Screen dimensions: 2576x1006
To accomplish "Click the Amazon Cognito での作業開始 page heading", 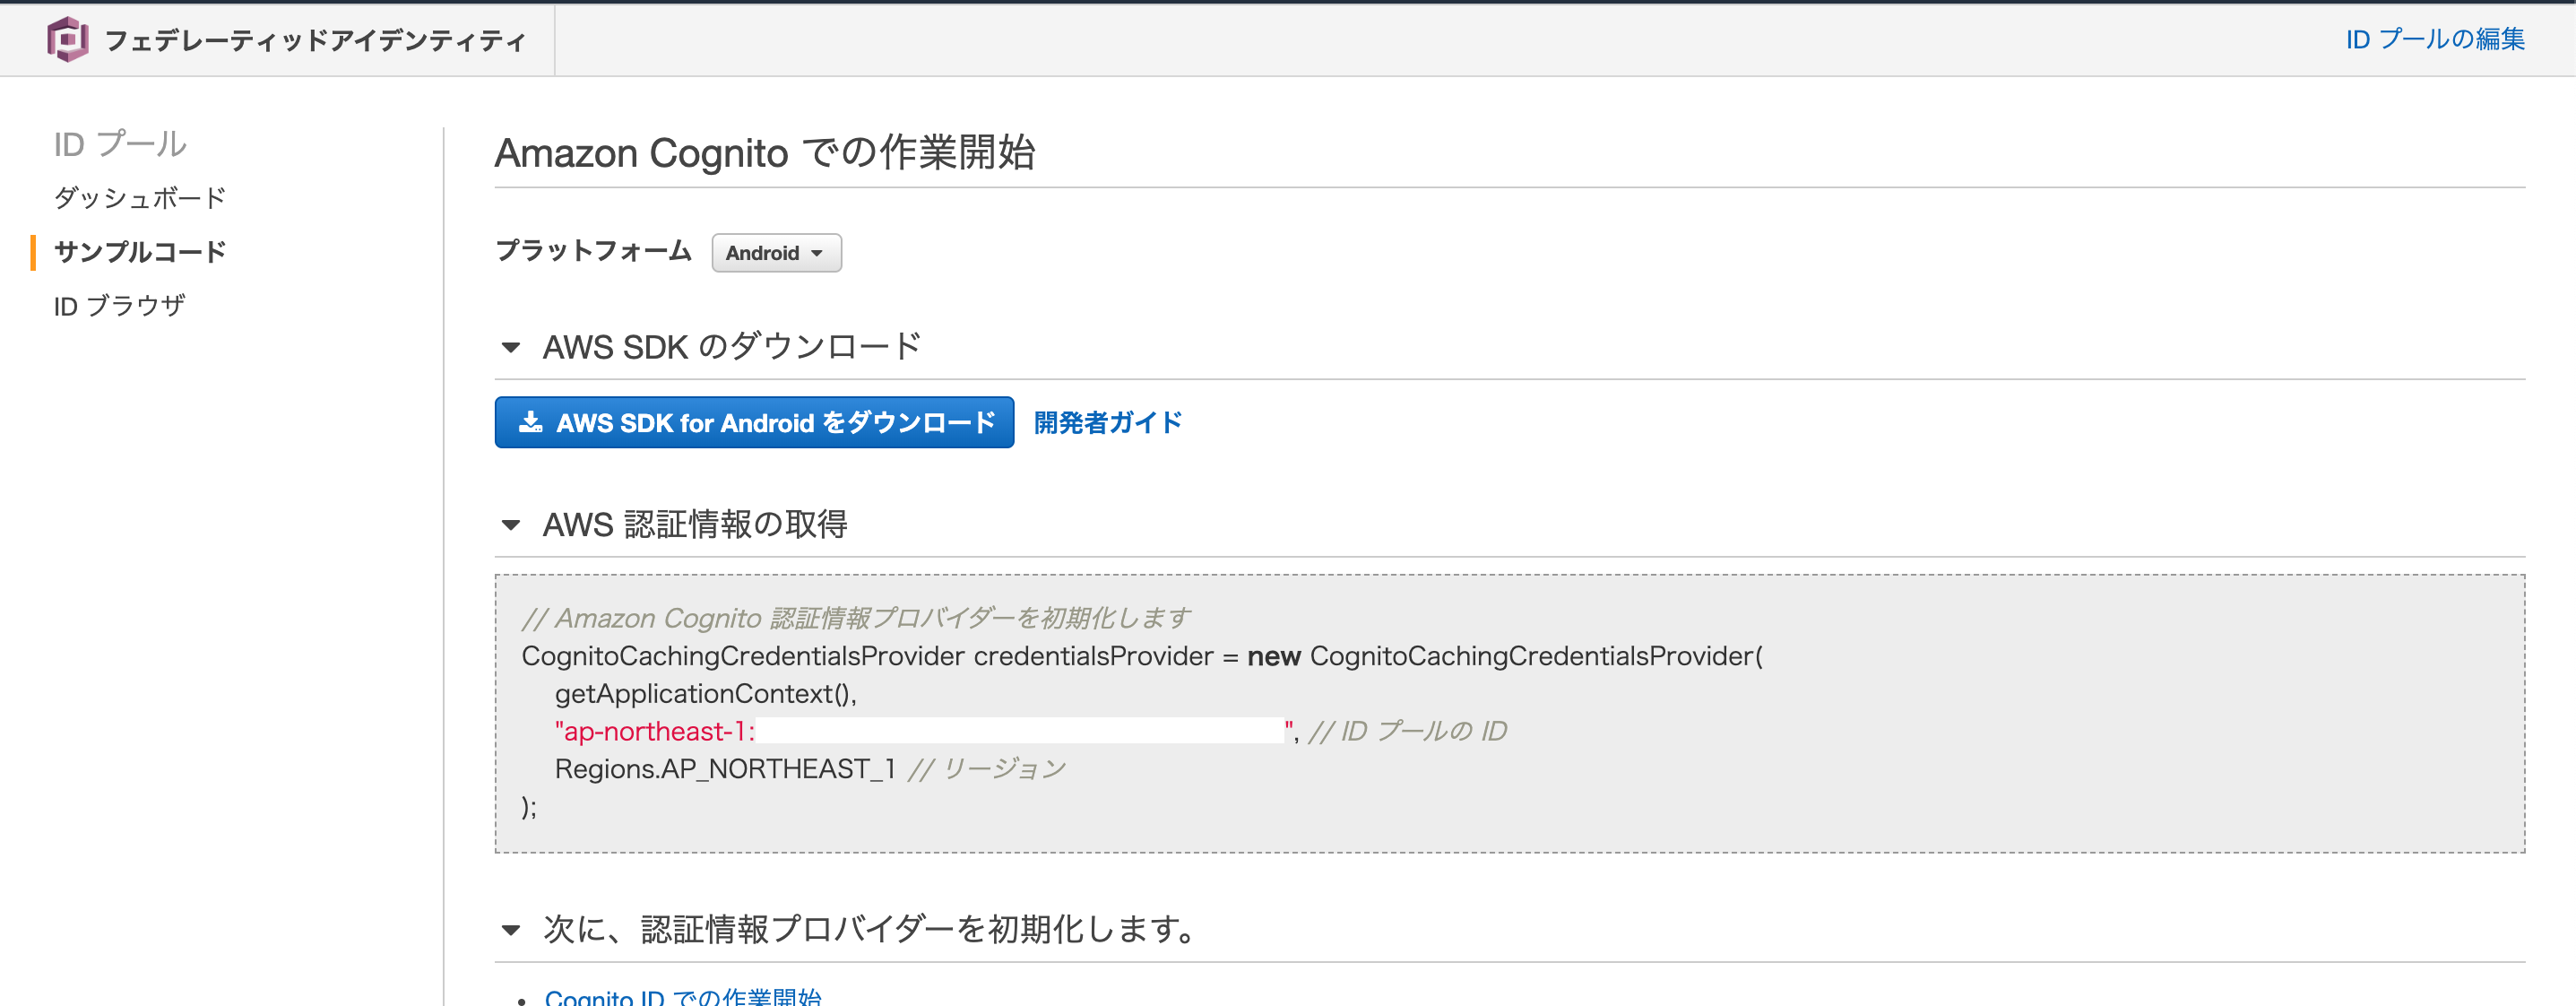I will click(766, 154).
